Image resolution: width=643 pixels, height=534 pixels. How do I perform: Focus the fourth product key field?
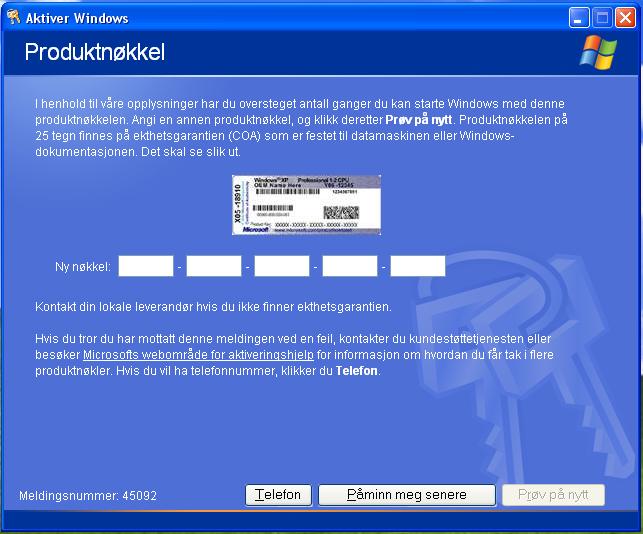click(x=350, y=266)
